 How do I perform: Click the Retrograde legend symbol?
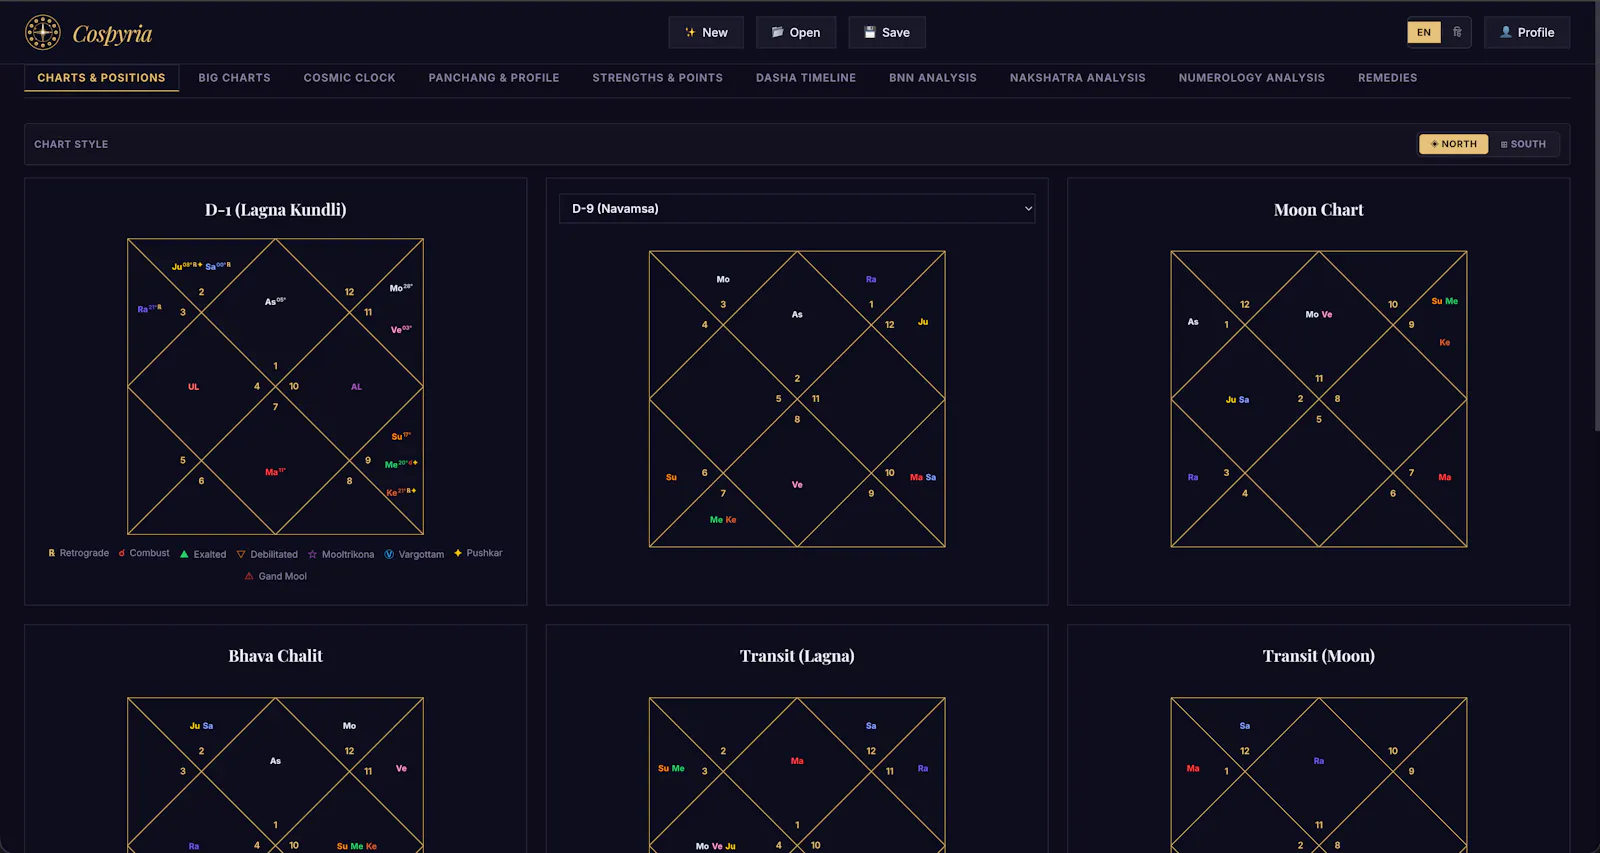click(52, 553)
